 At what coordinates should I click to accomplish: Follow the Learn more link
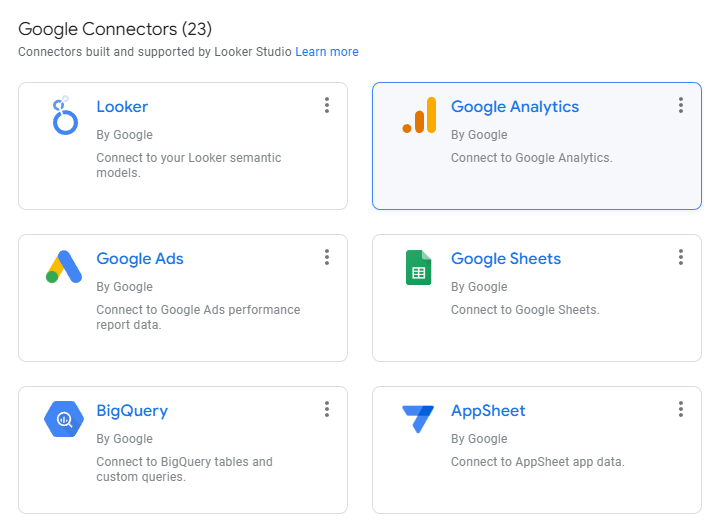coord(327,52)
